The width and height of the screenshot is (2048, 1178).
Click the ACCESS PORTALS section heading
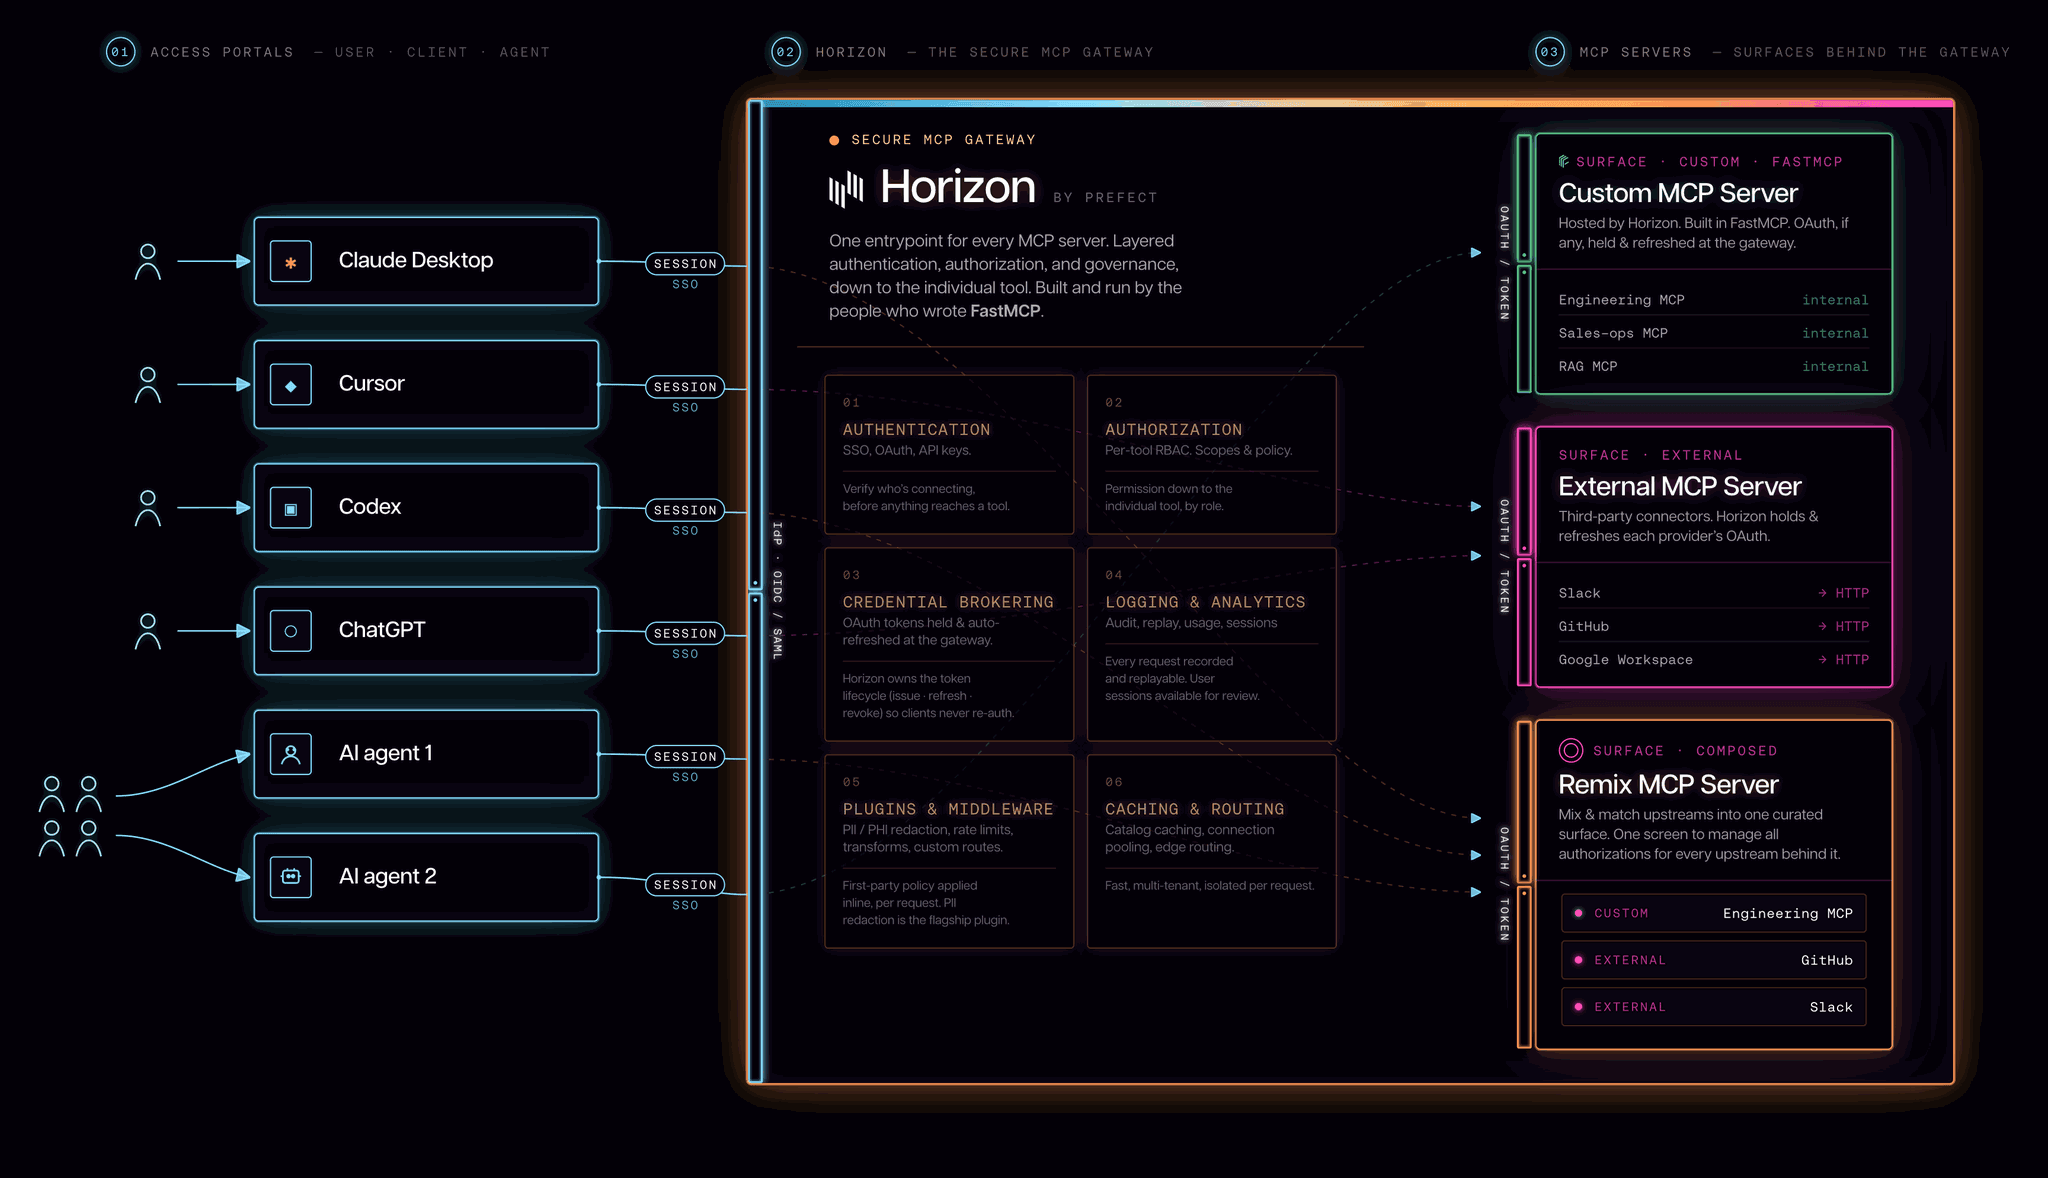222,52
